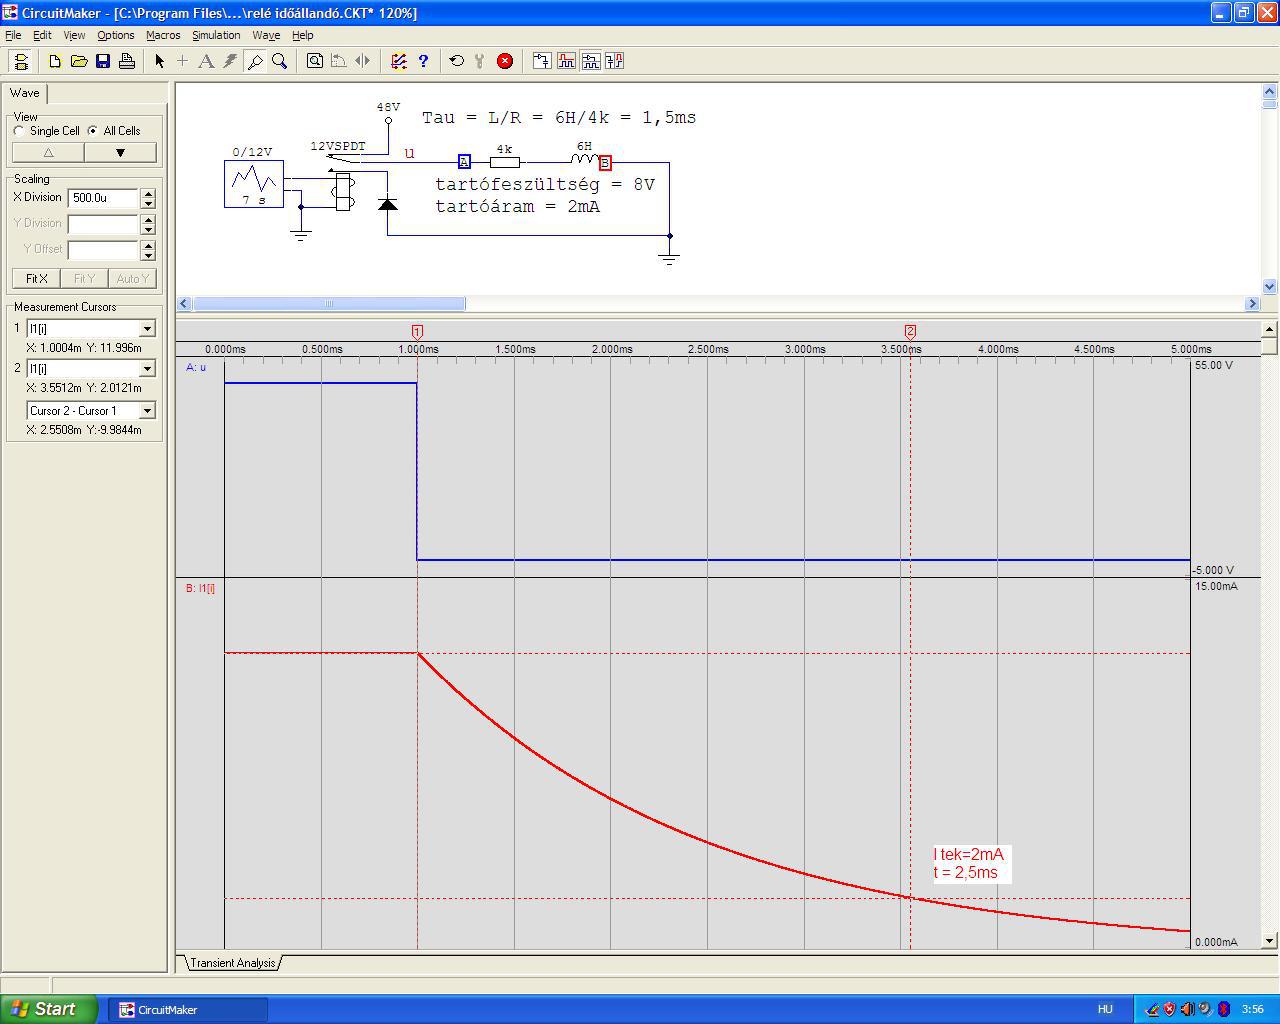Open the Simulation menu
The height and width of the screenshot is (1024, 1280).
click(x=216, y=35)
